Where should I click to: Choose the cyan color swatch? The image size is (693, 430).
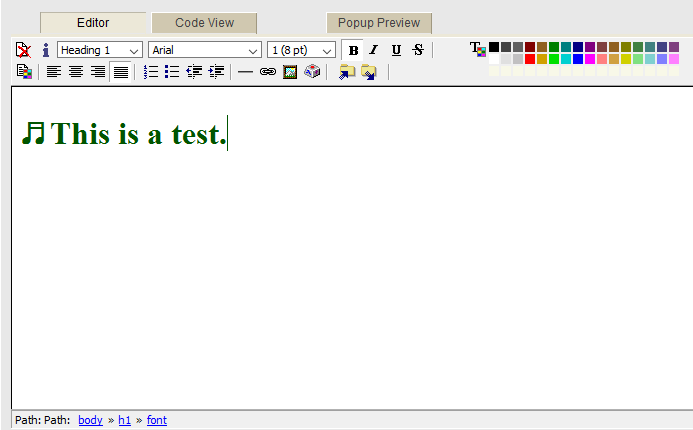[566, 59]
